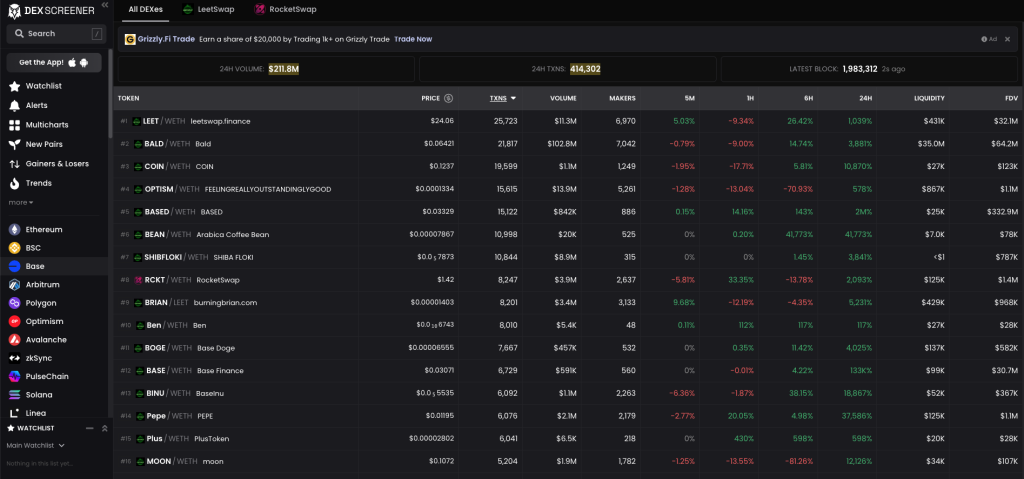Sort by the MAKERS column header

tap(622, 98)
